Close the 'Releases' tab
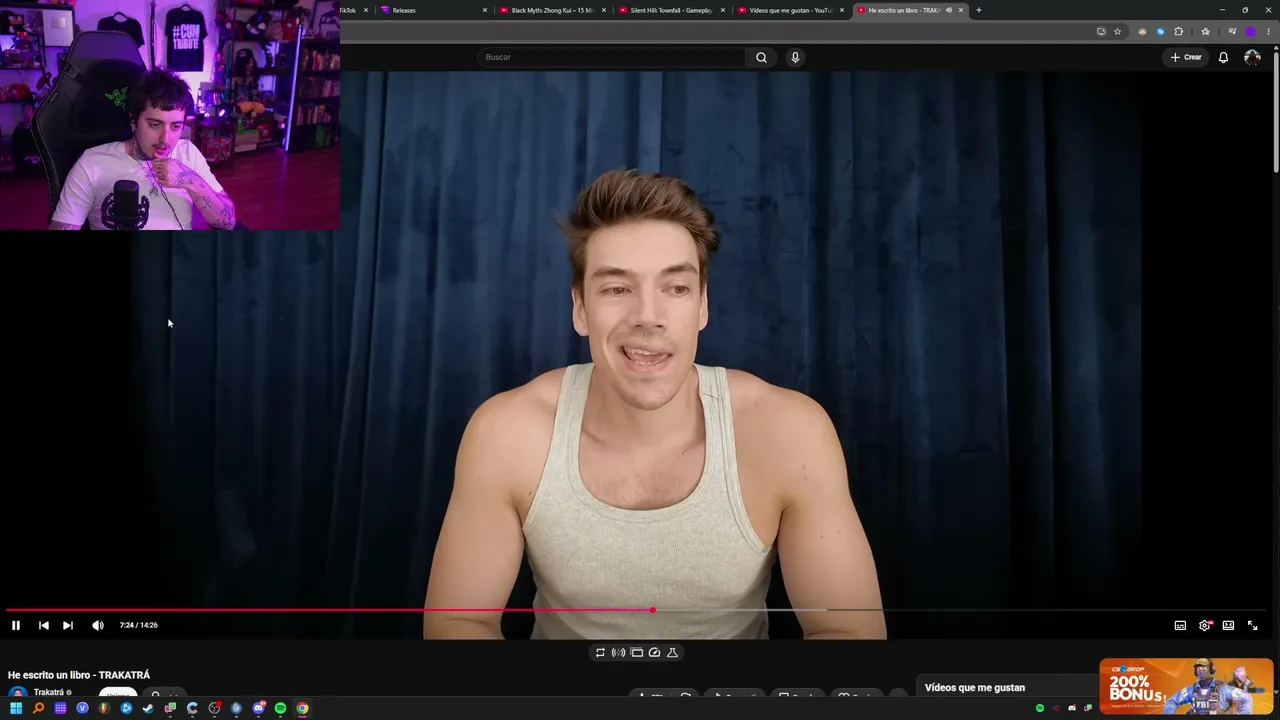1280x720 pixels. coord(485,10)
